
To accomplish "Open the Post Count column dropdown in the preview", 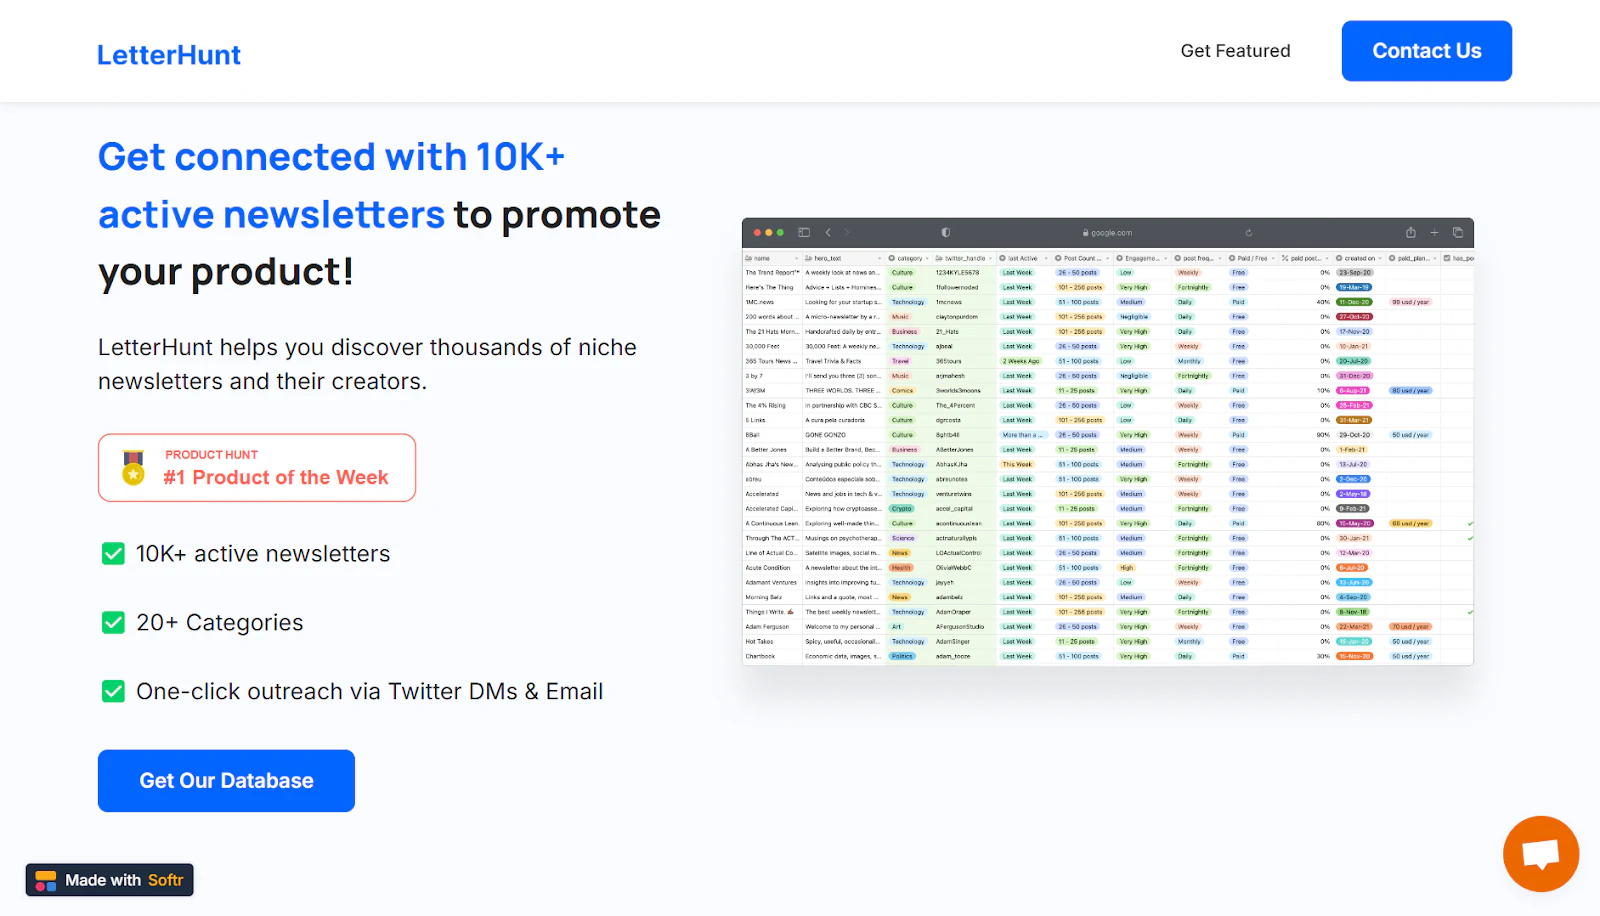I will tap(1108, 258).
